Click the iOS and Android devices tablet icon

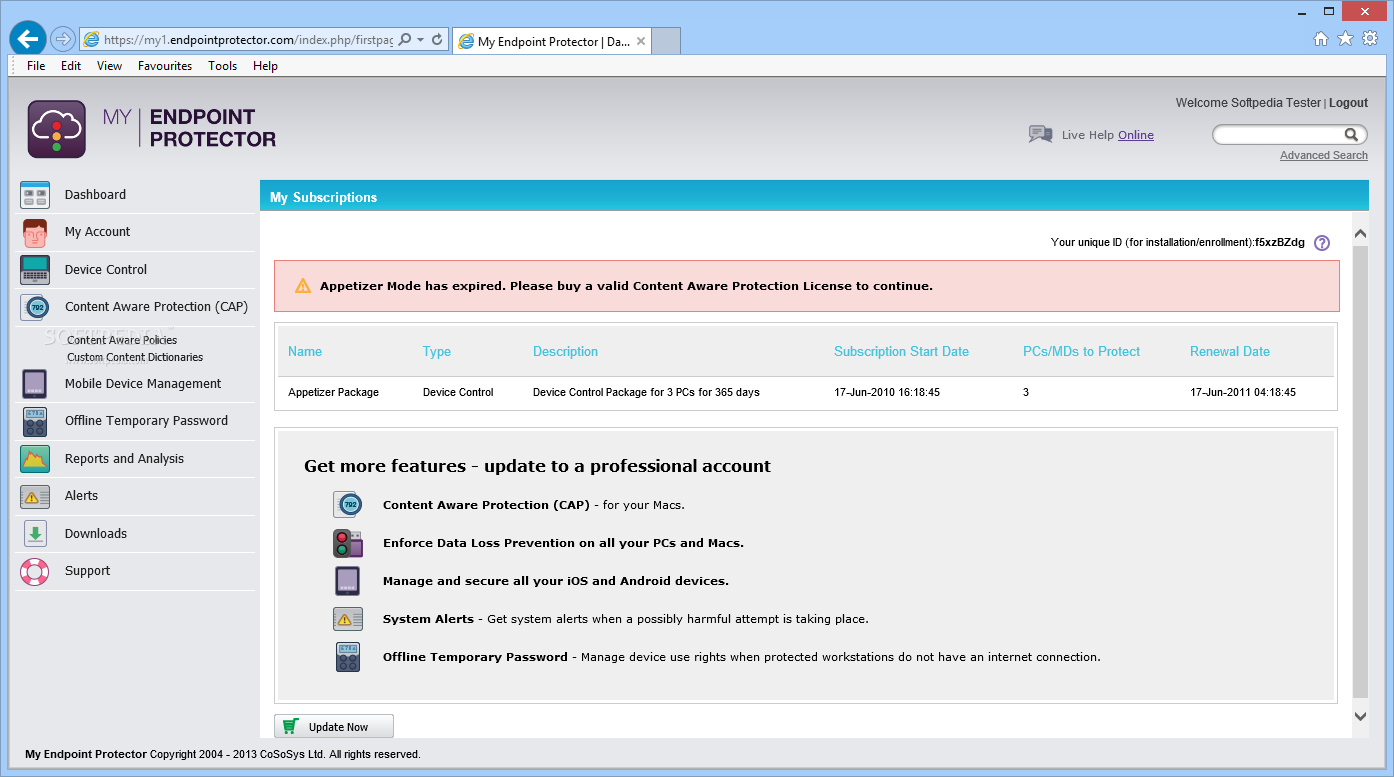tap(348, 581)
